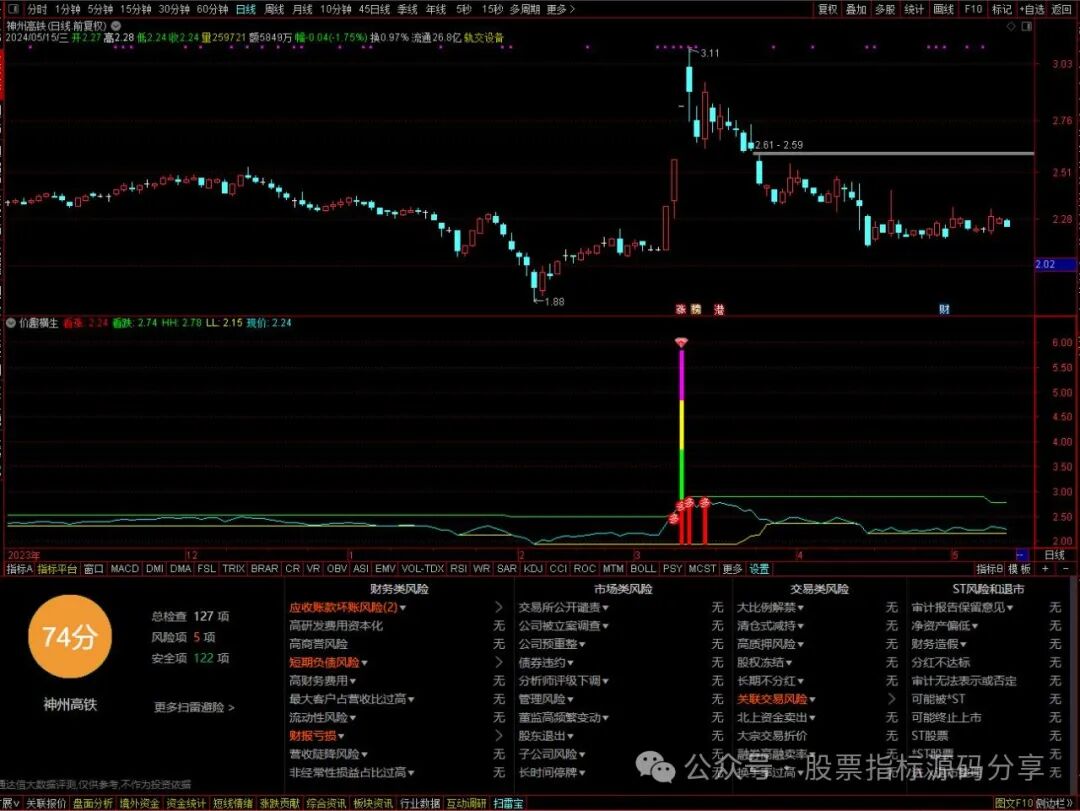Open the 复权 adjustment option
The image size is (1080, 811).
pyautogui.click(x=827, y=9)
